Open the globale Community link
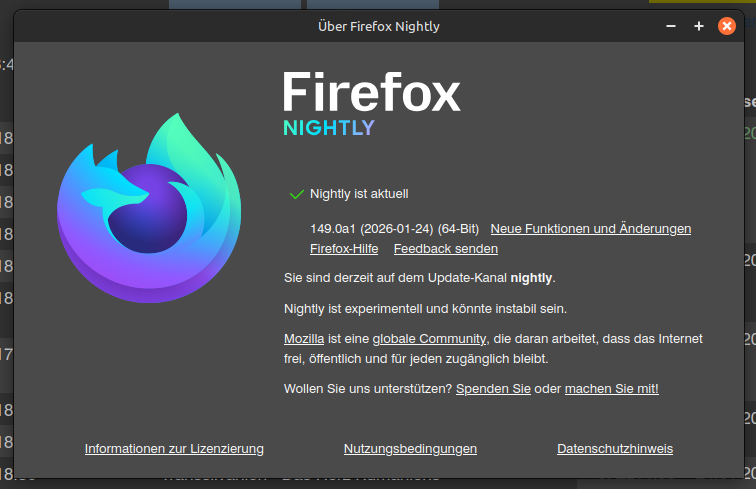This screenshot has height=489, width=756. click(430, 339)
